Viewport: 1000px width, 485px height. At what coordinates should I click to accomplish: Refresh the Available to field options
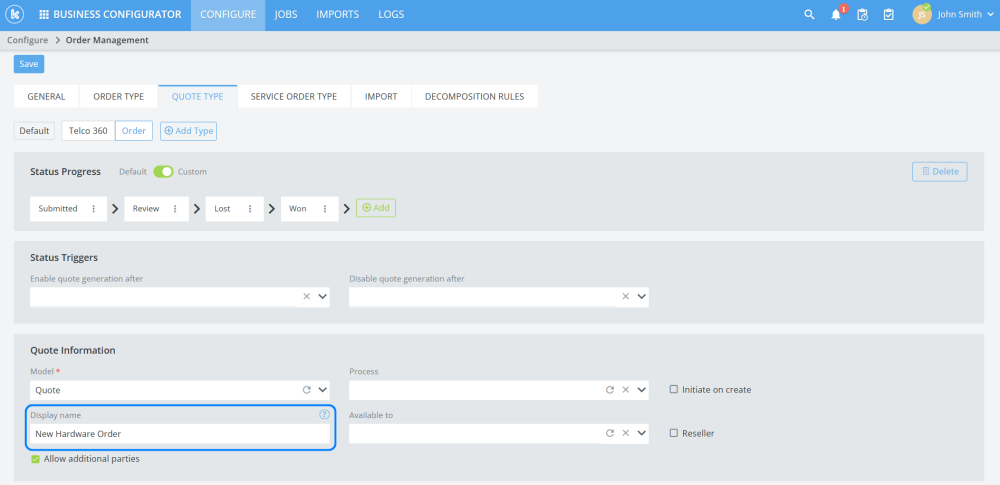click(610, 433)
